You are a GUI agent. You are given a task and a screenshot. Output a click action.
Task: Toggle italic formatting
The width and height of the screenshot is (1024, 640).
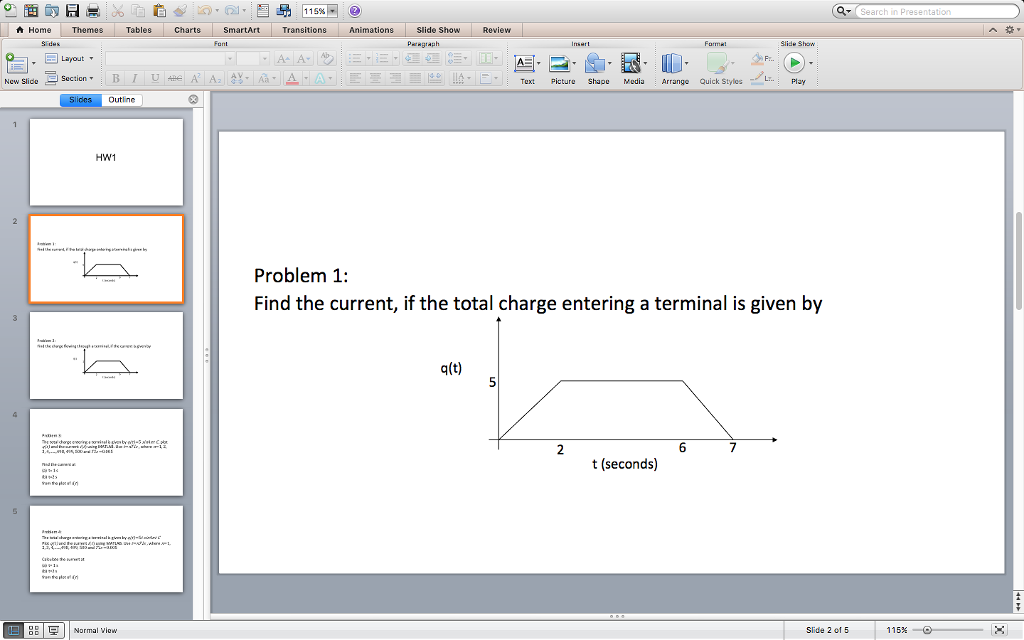[135, 78]
